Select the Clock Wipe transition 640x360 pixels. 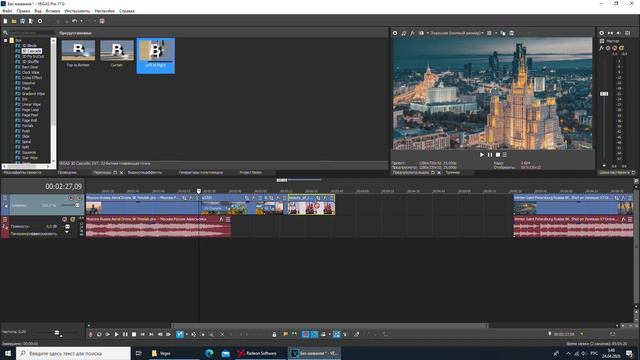click(x=31, y=72)
